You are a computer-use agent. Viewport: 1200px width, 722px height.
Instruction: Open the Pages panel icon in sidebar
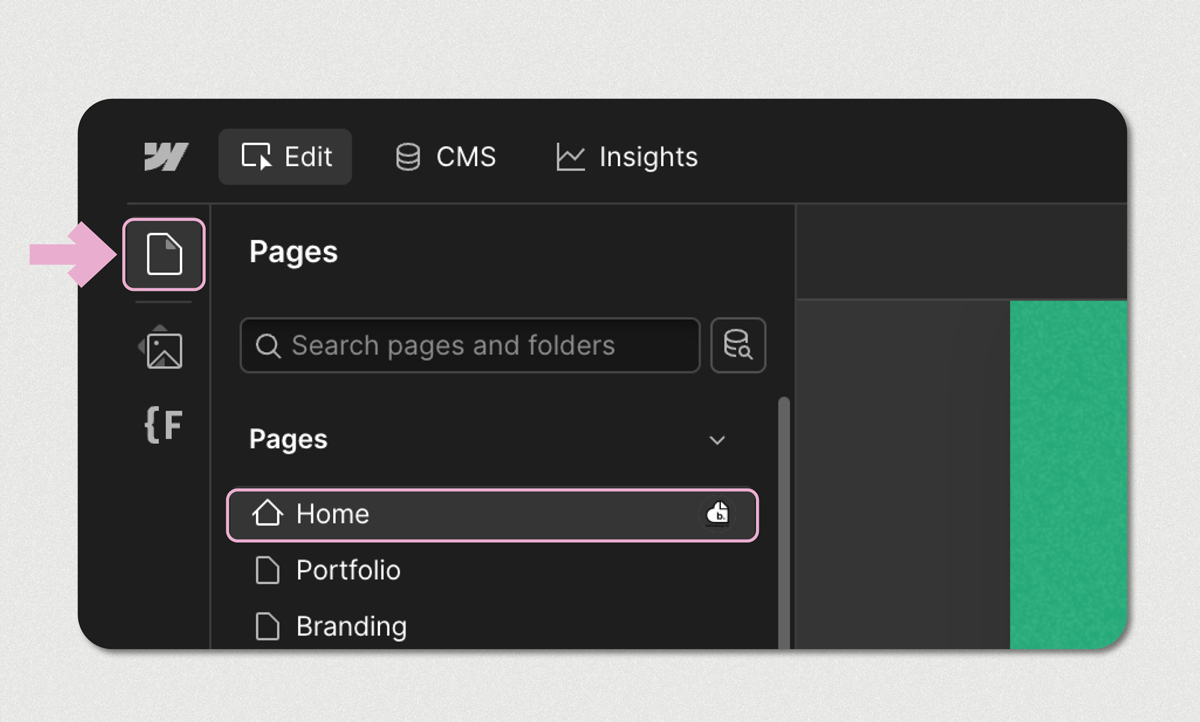coord(164,254)
